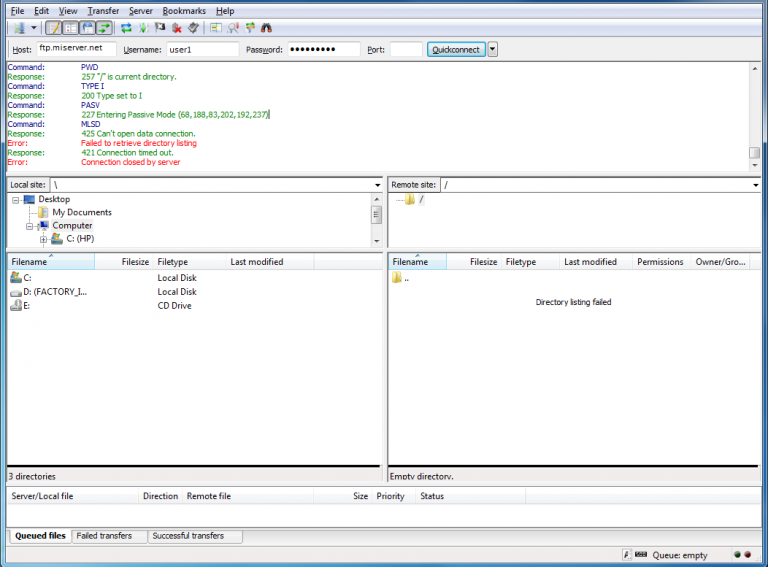Click the Quickconnect button
Screen dimensions: 768x567
(x=456, y=49)
